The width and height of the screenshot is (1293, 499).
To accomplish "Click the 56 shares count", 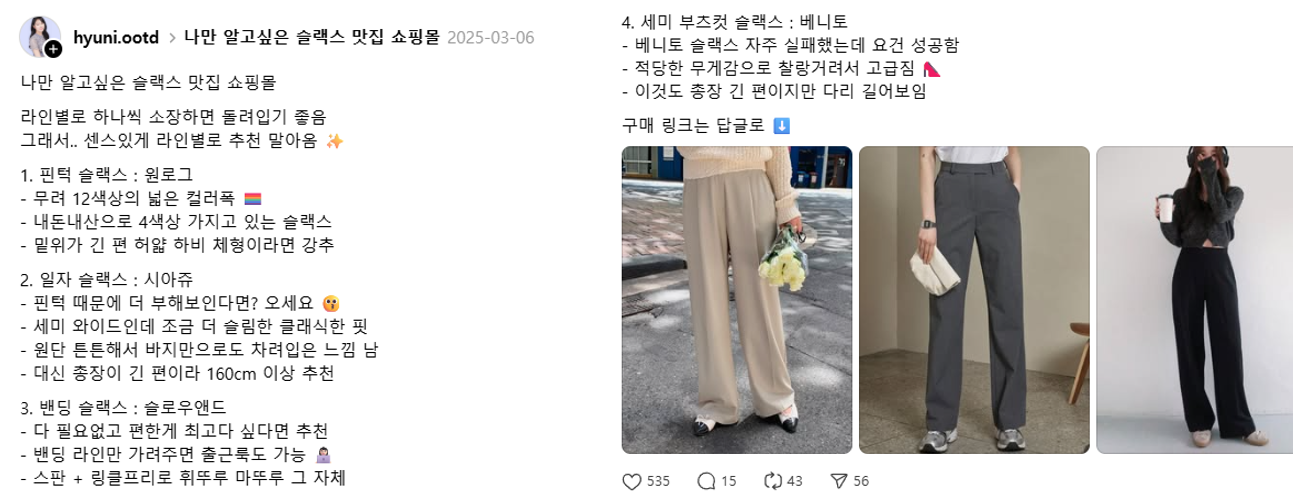I will pyautogui.click(x=861, y=482).
